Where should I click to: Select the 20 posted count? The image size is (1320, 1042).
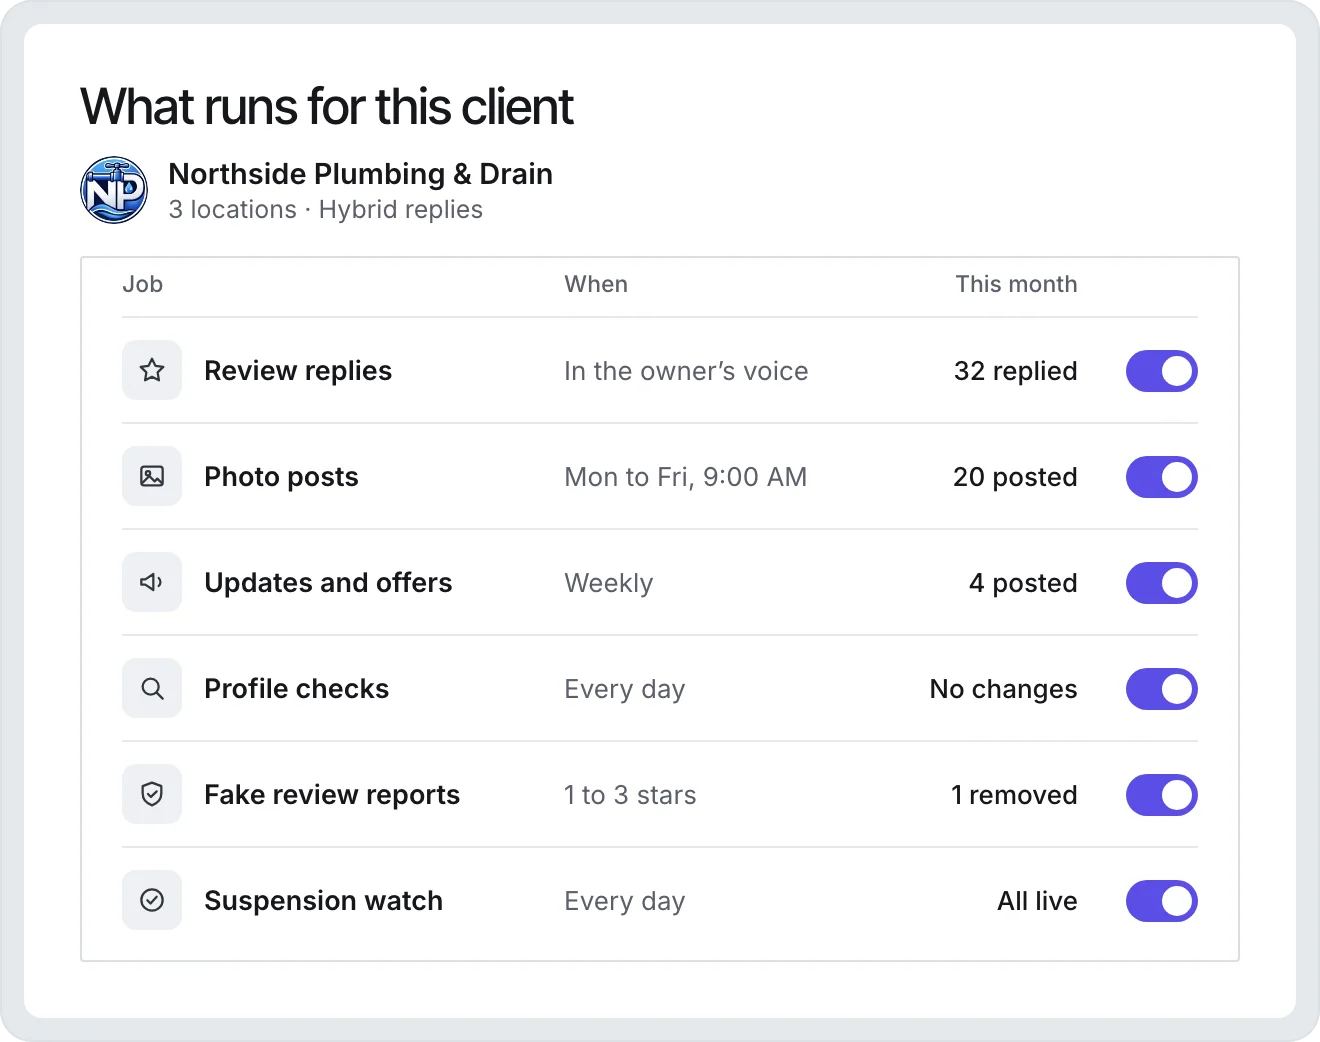pos(1015,477)
